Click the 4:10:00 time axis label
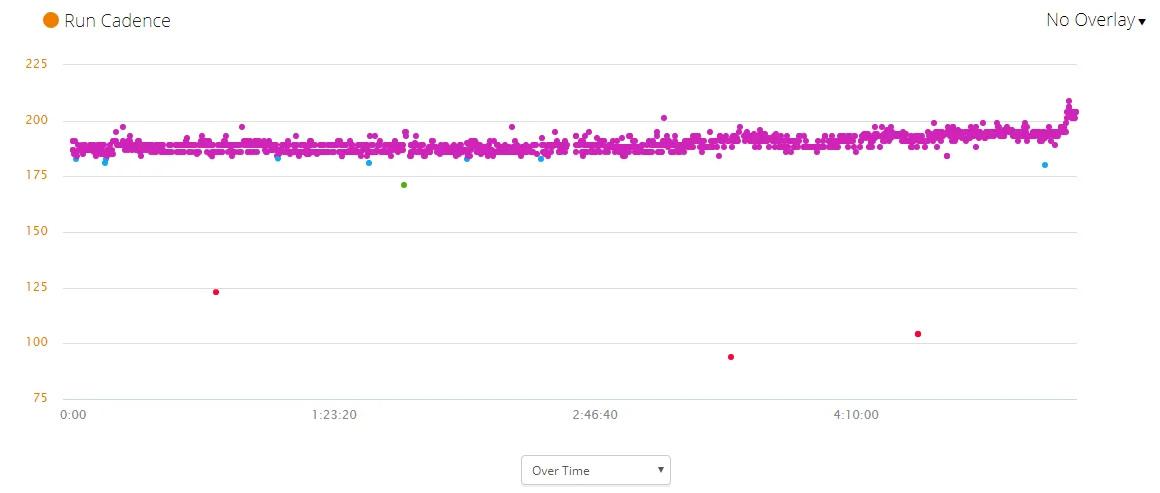1160x493 pixels. click(x=856, y=414)
